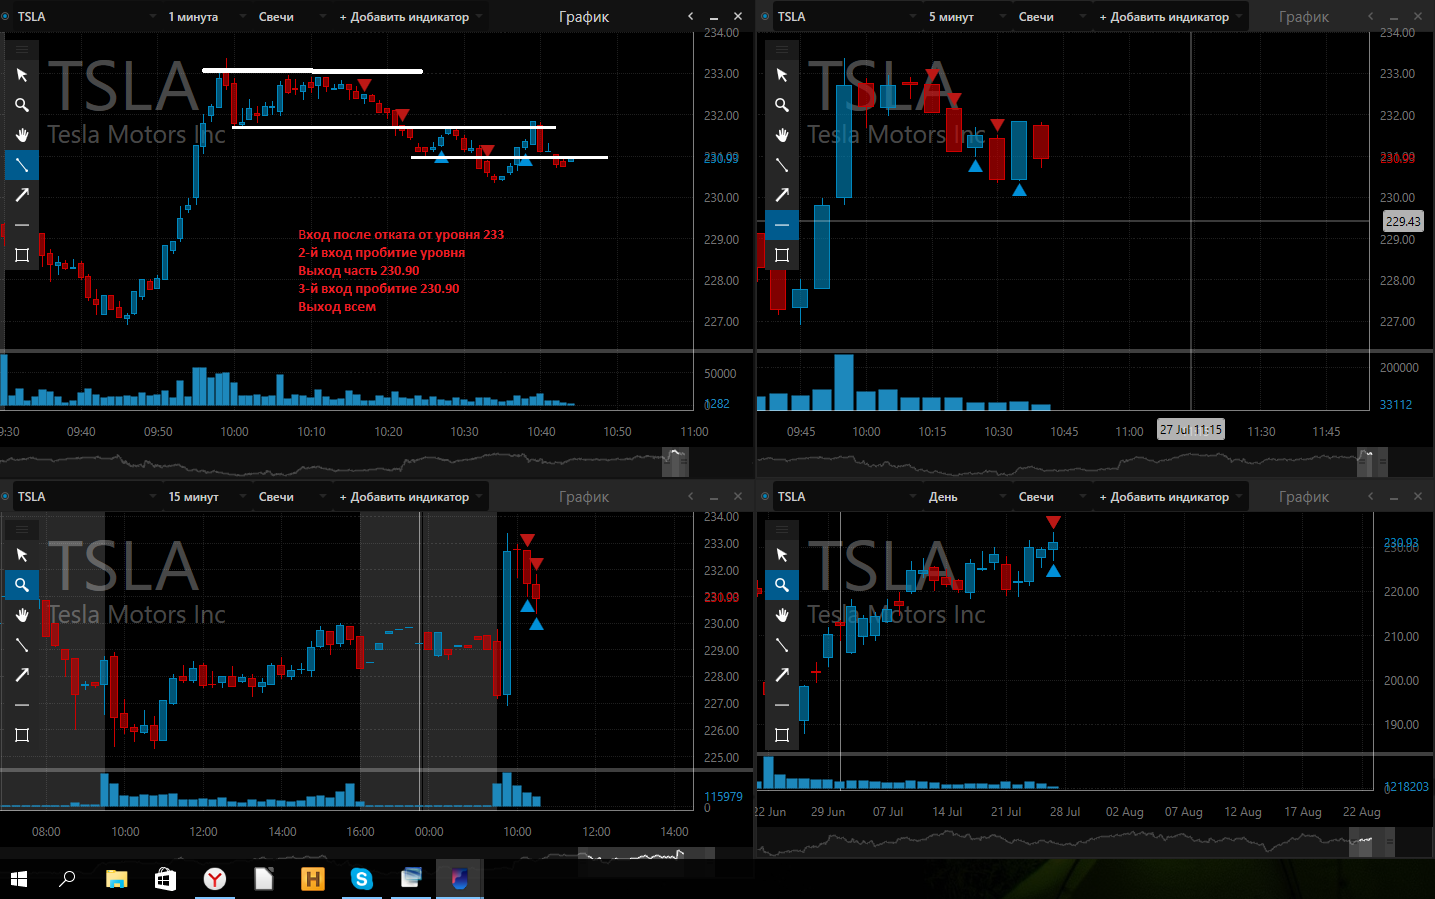Viewport: 1435px width, 899px height.
Task: Select the horizontal line tool in the 5-minute chart
Action: [x=782, y=225]
